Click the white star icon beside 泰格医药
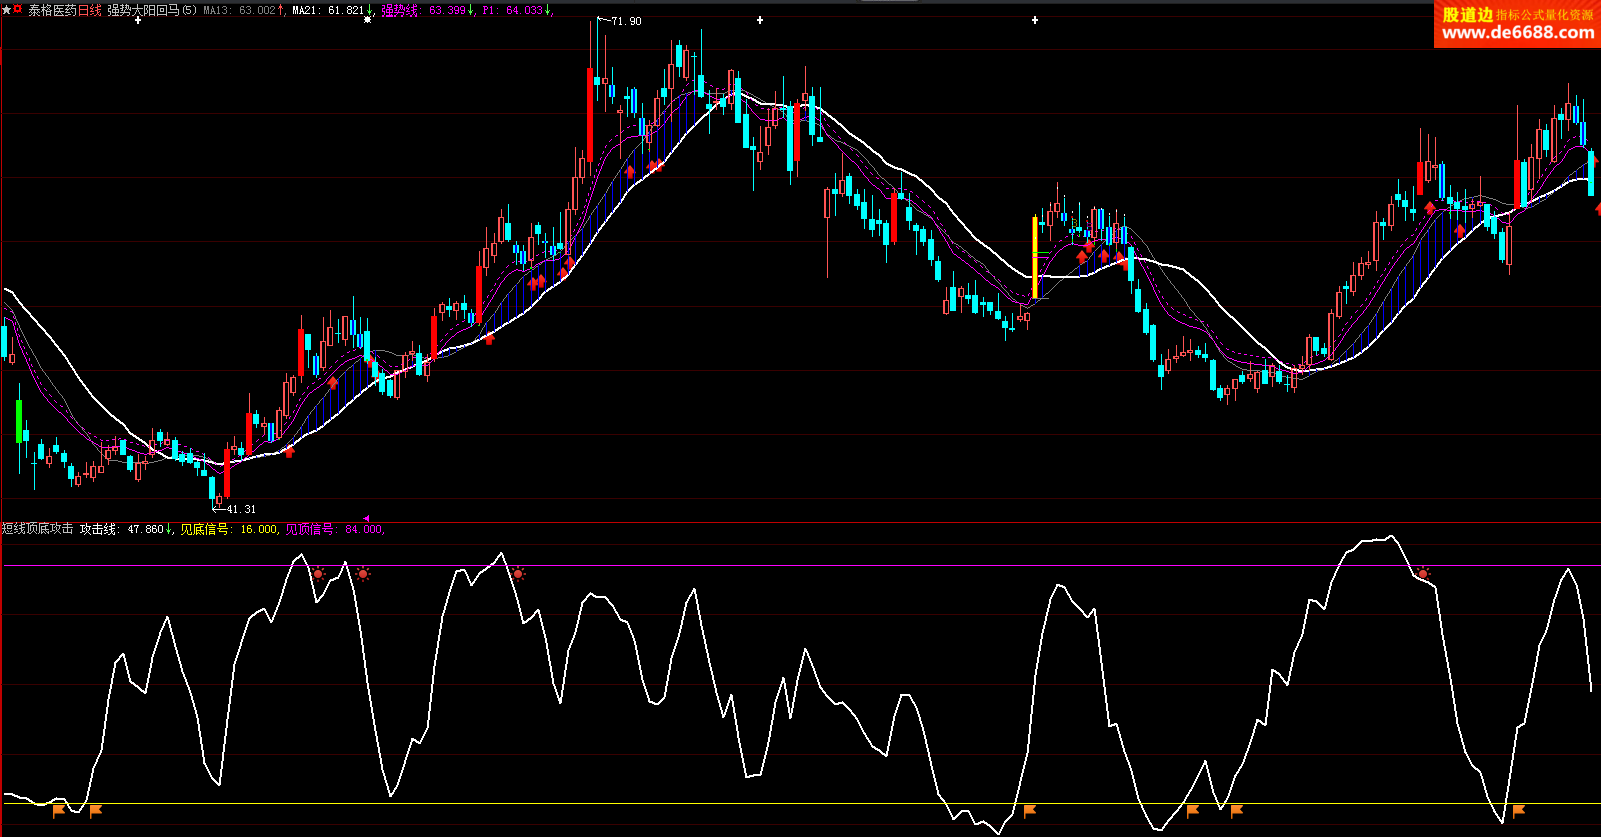 pyautogui.click(x=6, y=10)
